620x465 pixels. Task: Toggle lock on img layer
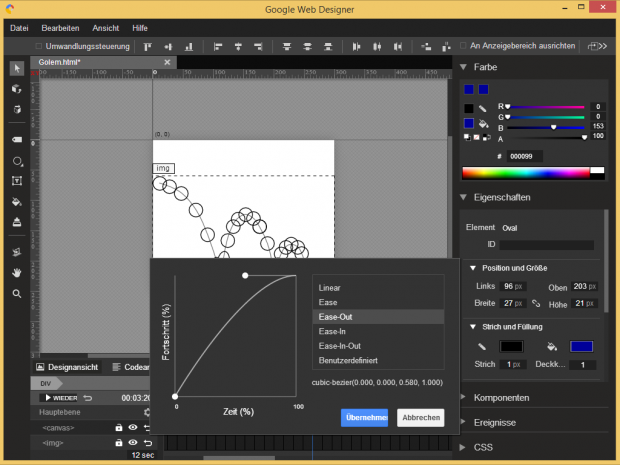118,442
